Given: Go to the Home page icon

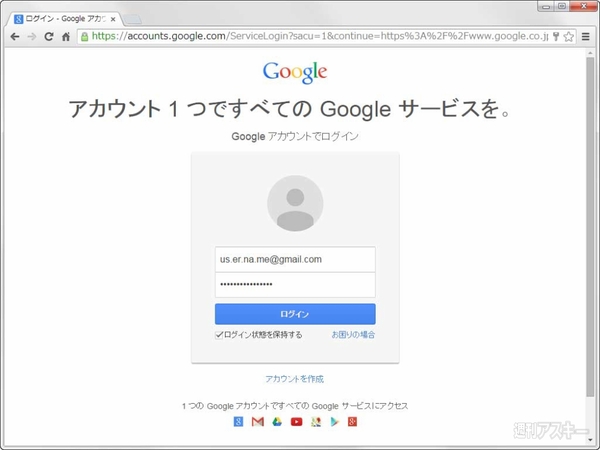Looking at the screenshot, I should [66, 37].
